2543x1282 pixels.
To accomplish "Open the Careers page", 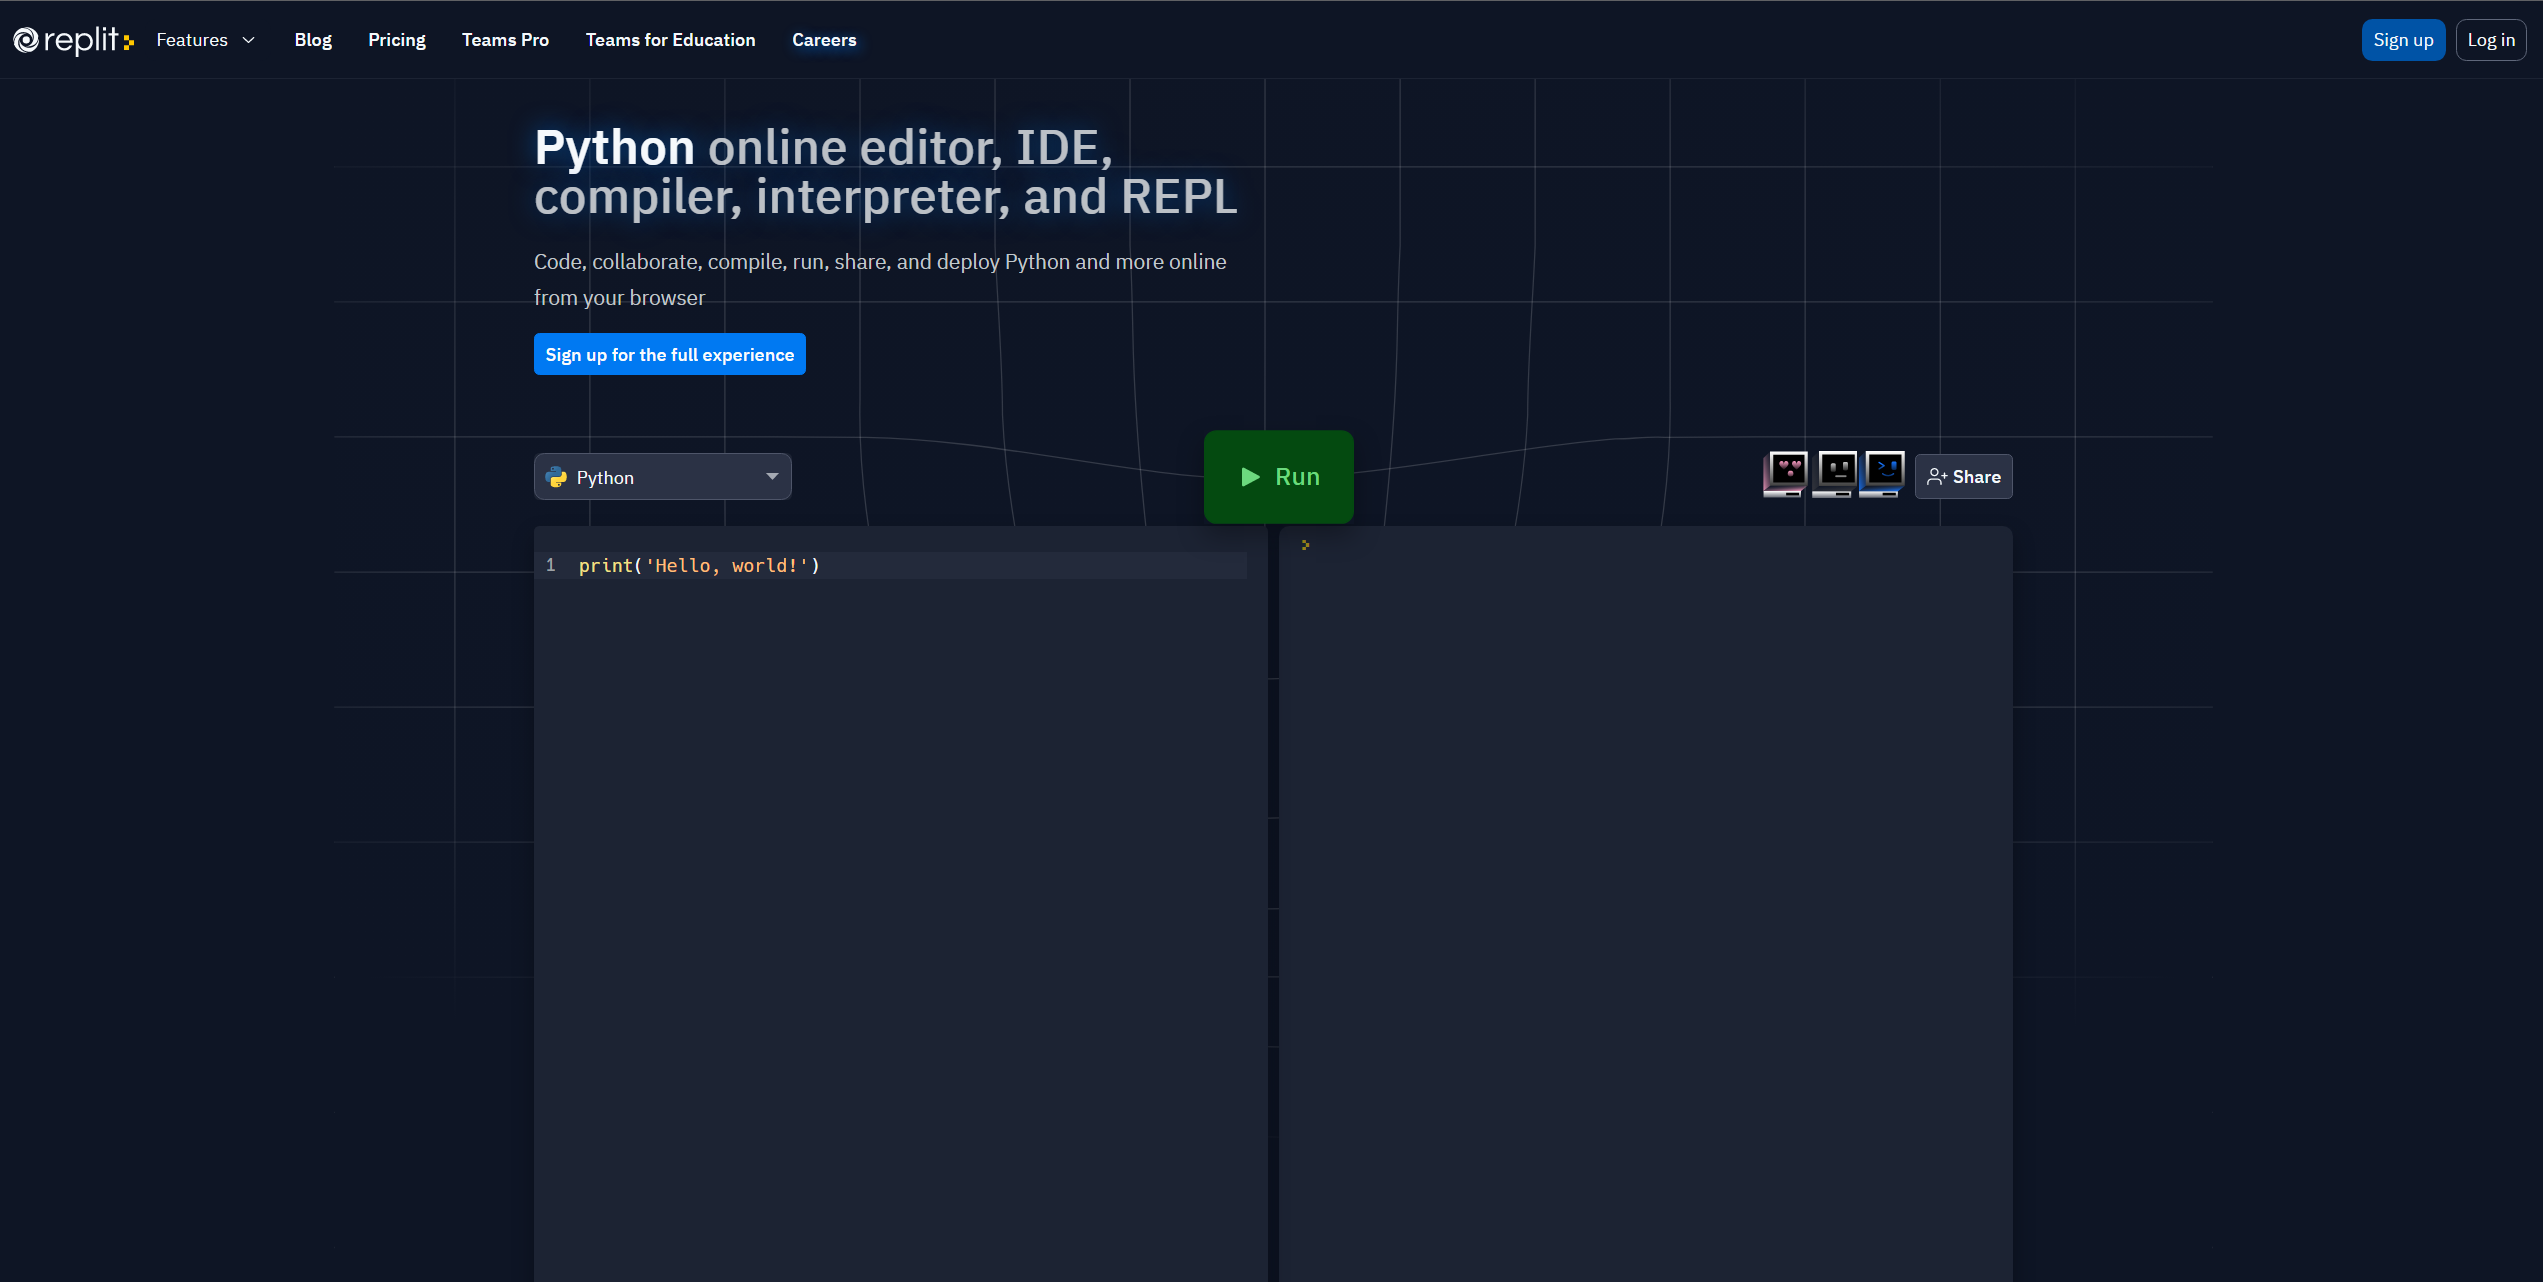I will coord(824,40).
